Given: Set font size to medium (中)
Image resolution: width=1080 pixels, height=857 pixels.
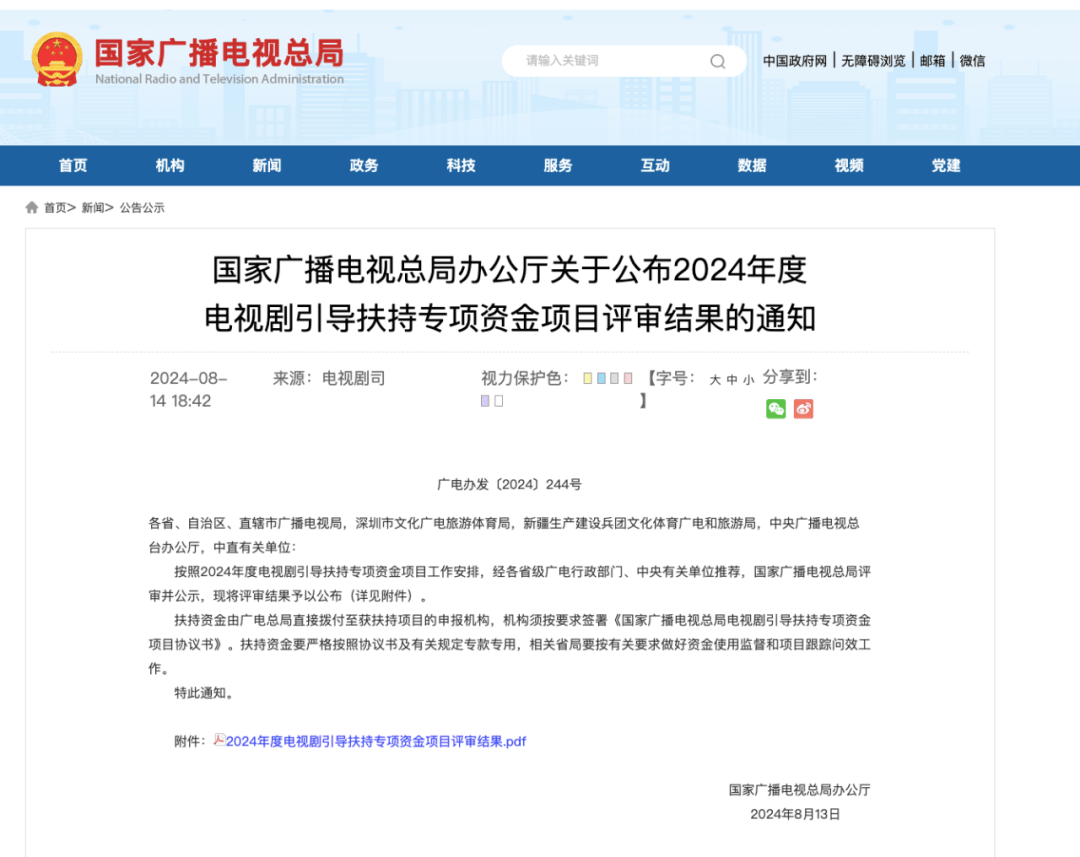Looking at the screenshot, I should point(732,380).
